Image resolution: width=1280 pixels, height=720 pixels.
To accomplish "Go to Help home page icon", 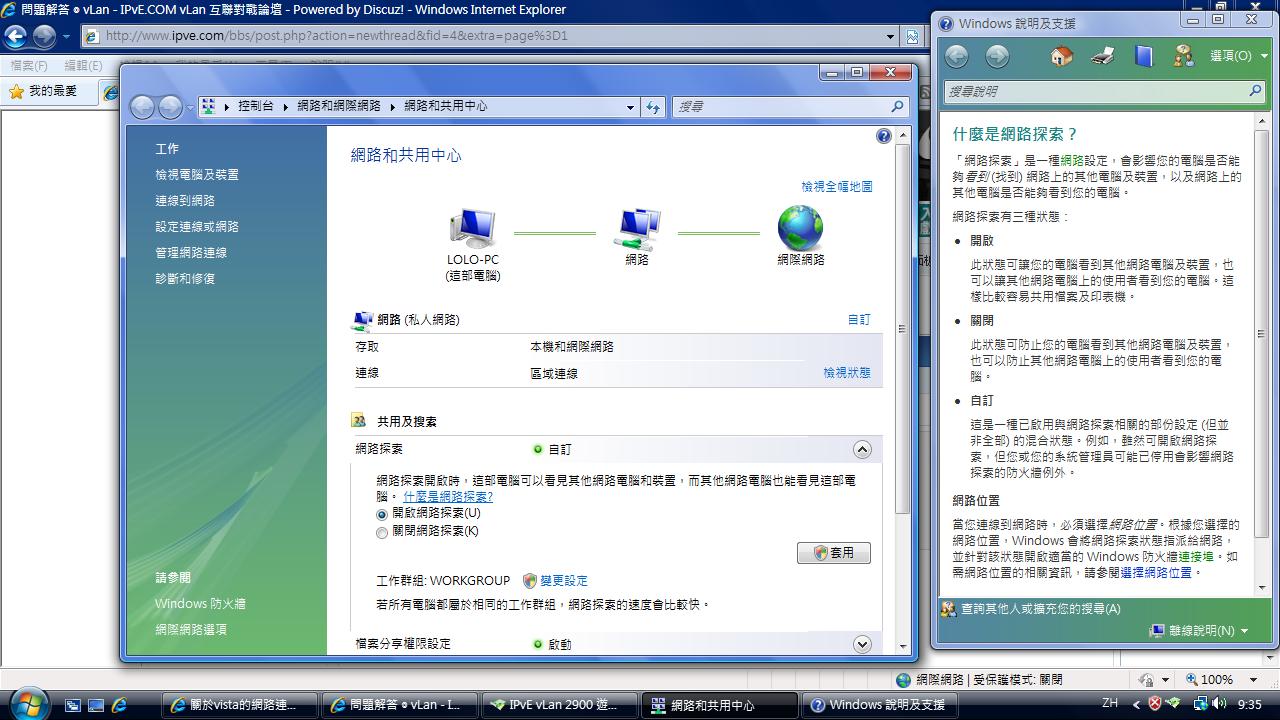I will (1062, 56).
